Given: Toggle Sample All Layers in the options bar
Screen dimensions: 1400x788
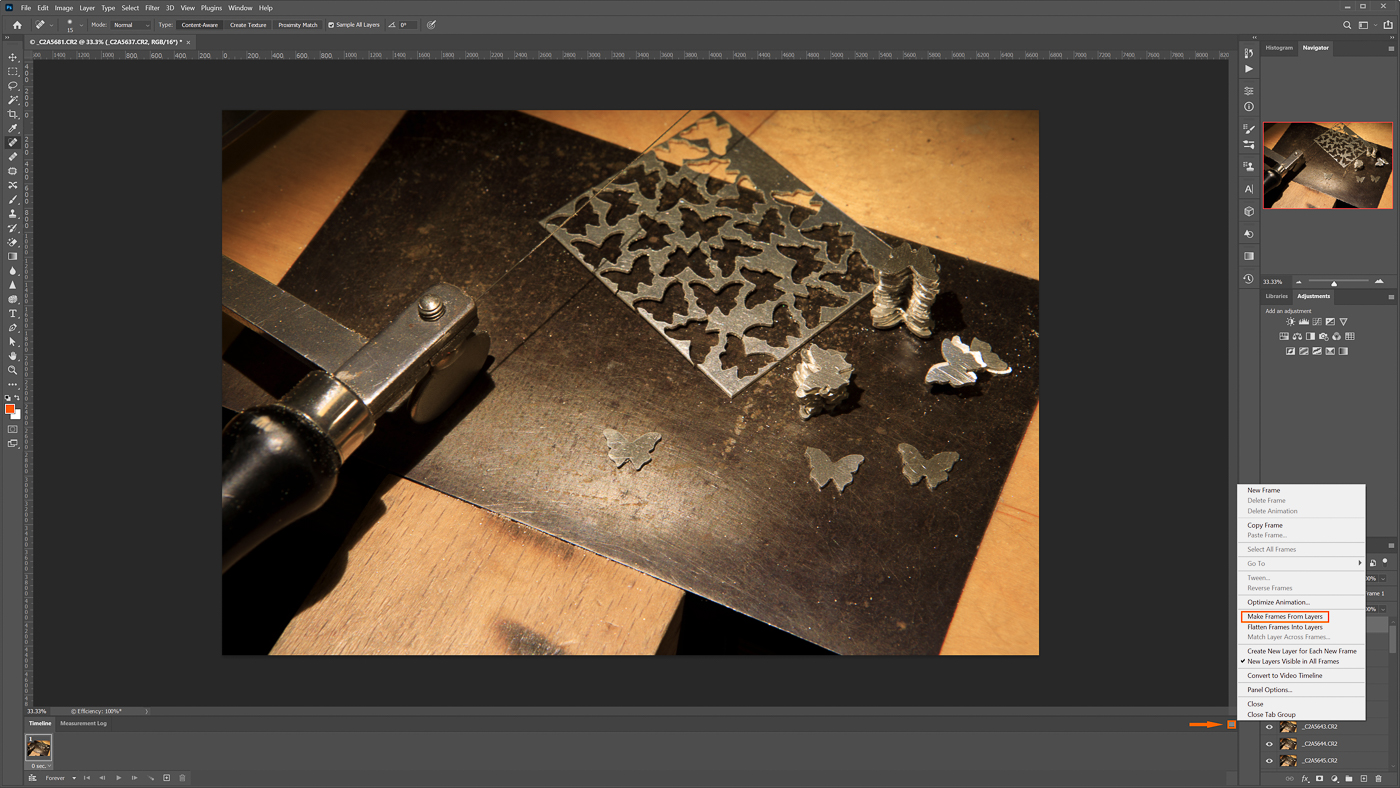Looking at the screenshot, I should [x=330, y=23].
